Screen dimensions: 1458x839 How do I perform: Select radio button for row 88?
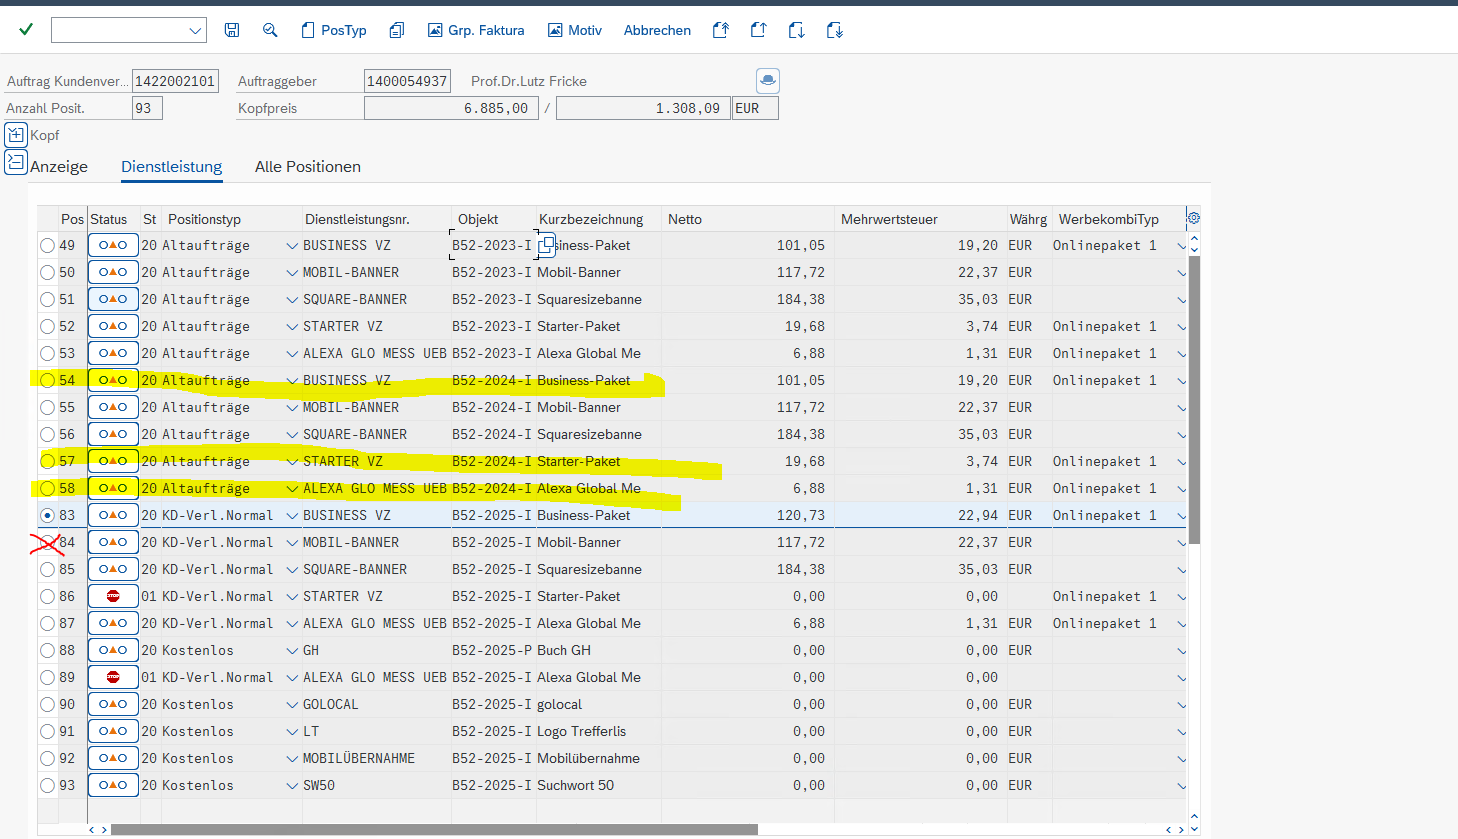point(47,650)
